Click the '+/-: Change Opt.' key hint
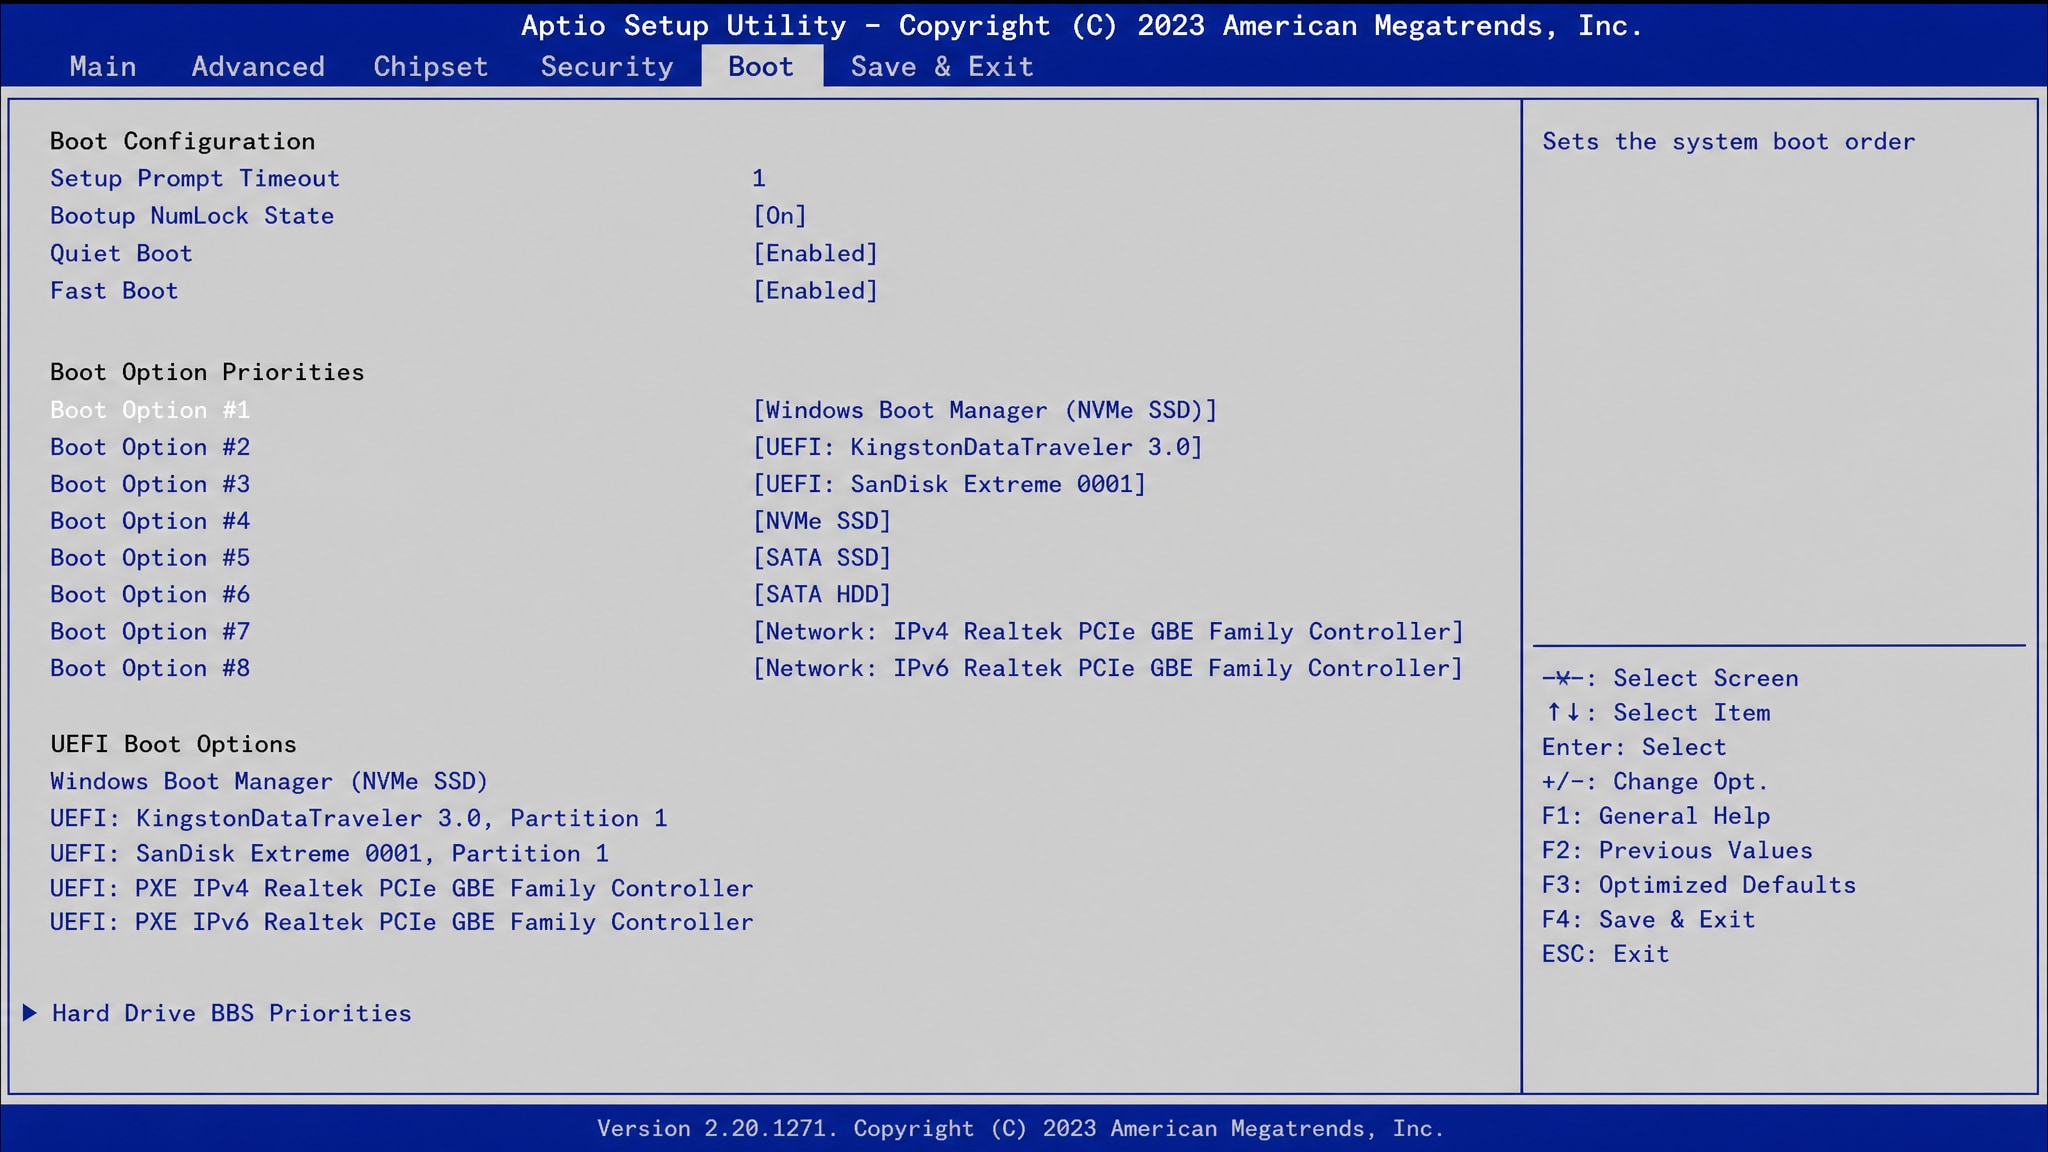The height and width of the screenshot is (1152, 2048). (1655, 782)
